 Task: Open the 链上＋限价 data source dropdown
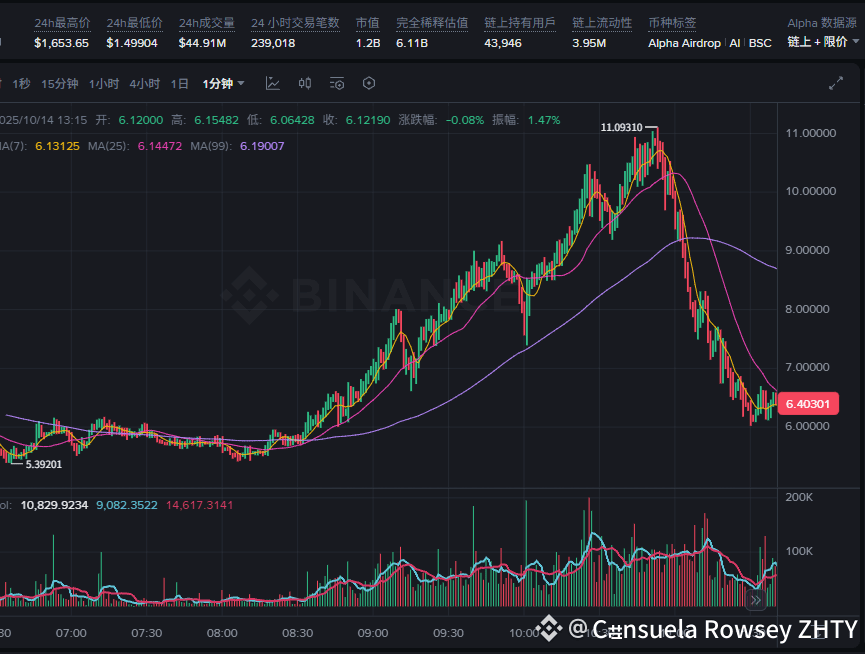pyautogui.click(x=823, y=42)
